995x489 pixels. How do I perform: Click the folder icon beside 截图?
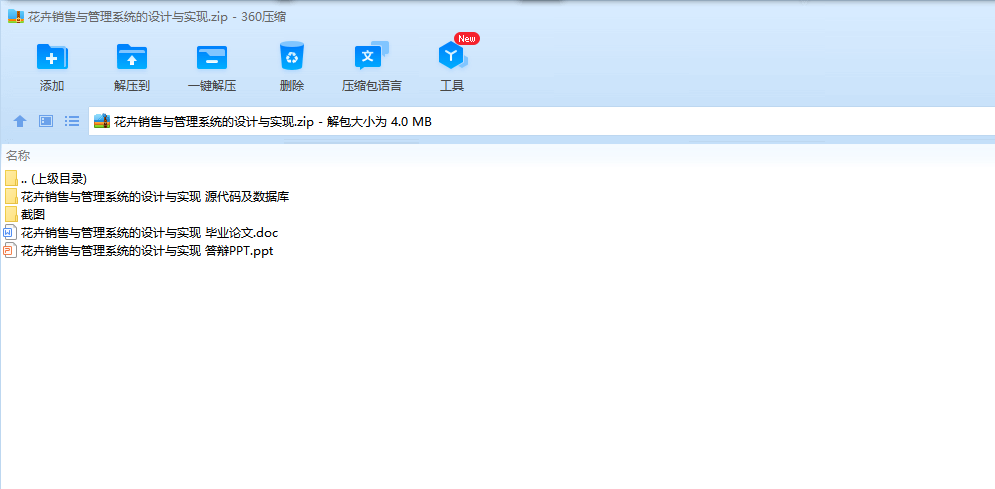point(11,214)
